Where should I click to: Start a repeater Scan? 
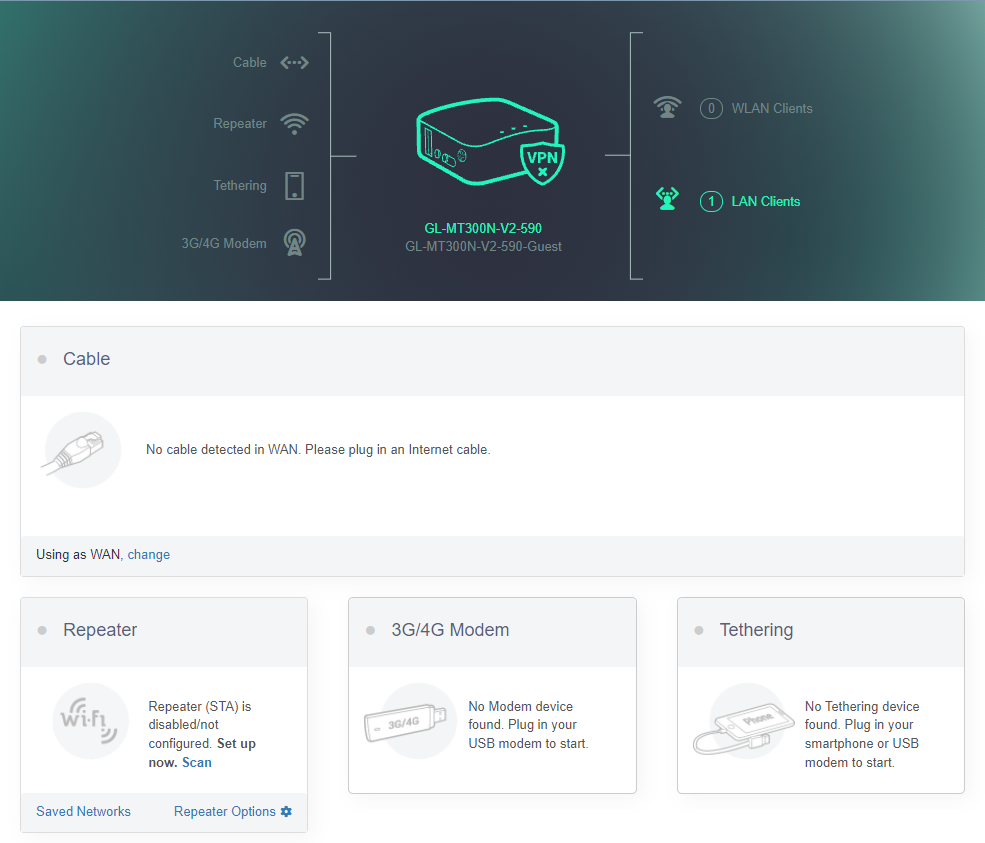[197, 762]
